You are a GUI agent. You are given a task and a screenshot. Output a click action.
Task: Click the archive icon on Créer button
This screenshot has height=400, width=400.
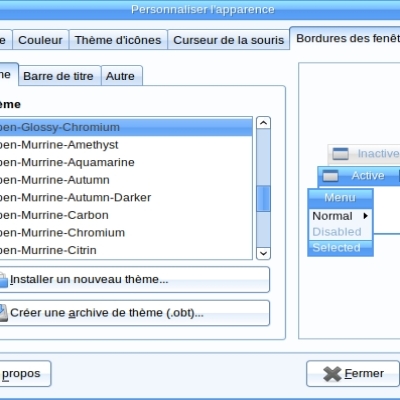click(x=3, y=313)
